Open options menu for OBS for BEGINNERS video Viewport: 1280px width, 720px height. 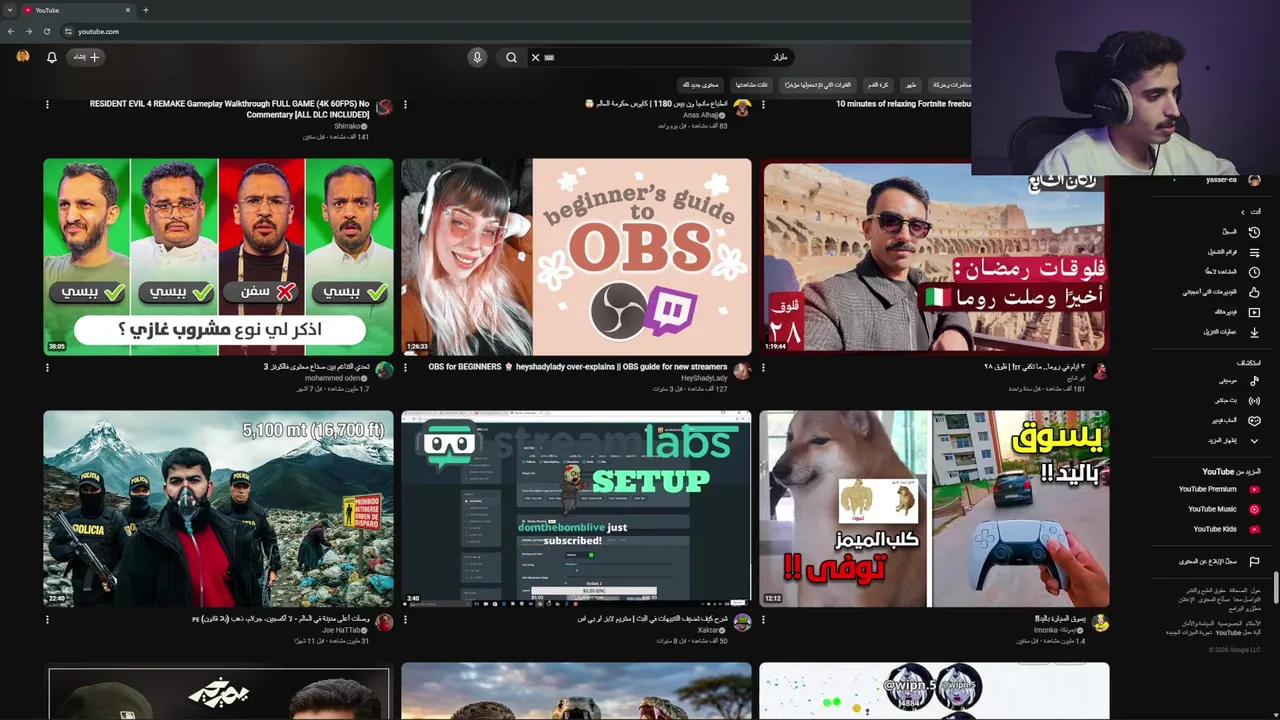tap(405, 367)
